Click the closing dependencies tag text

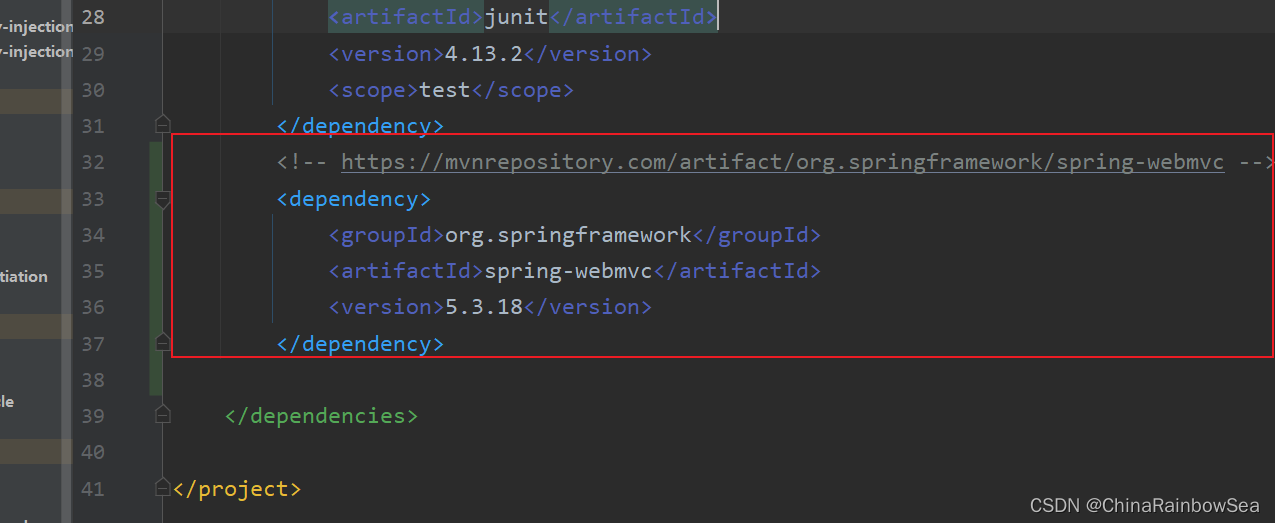322,415
